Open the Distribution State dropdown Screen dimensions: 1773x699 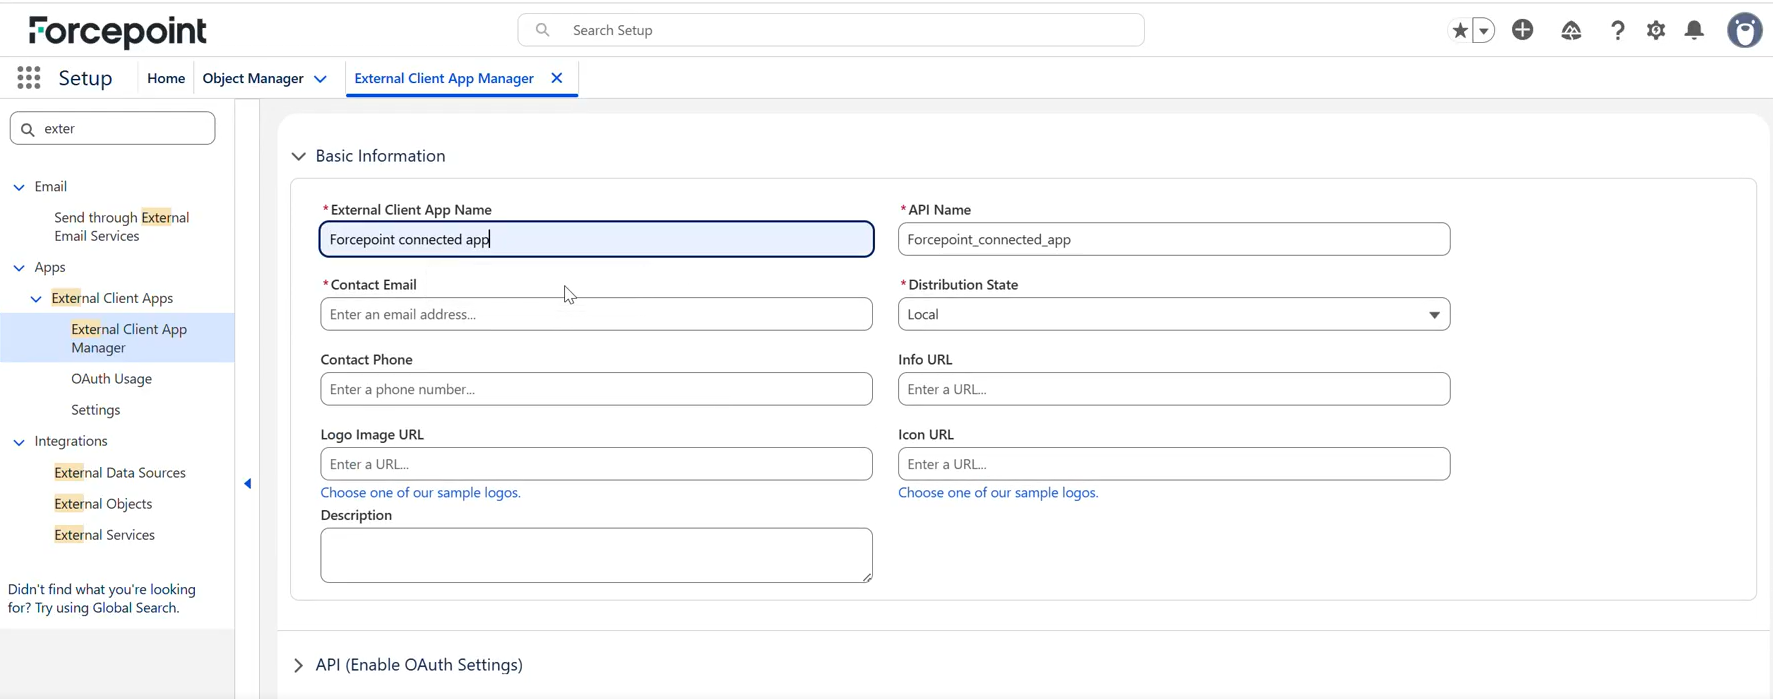1174,314
